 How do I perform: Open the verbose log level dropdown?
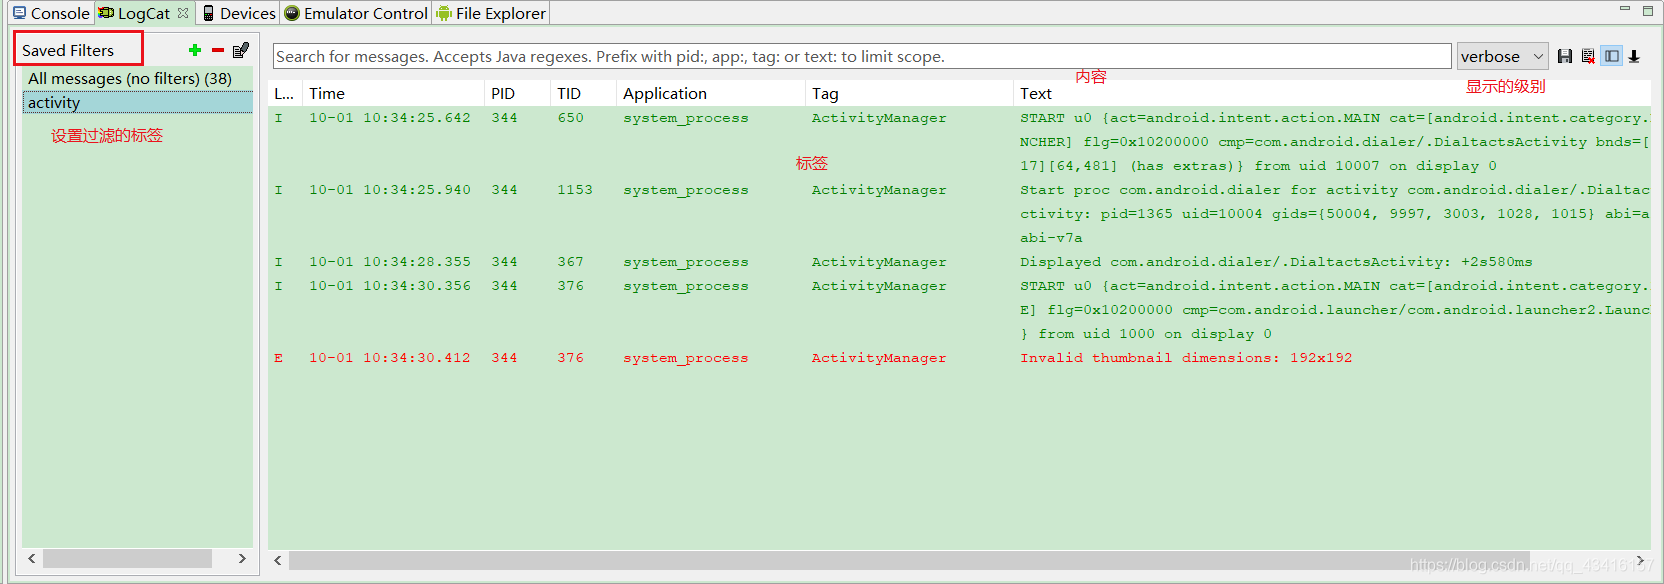[1502, 56]
